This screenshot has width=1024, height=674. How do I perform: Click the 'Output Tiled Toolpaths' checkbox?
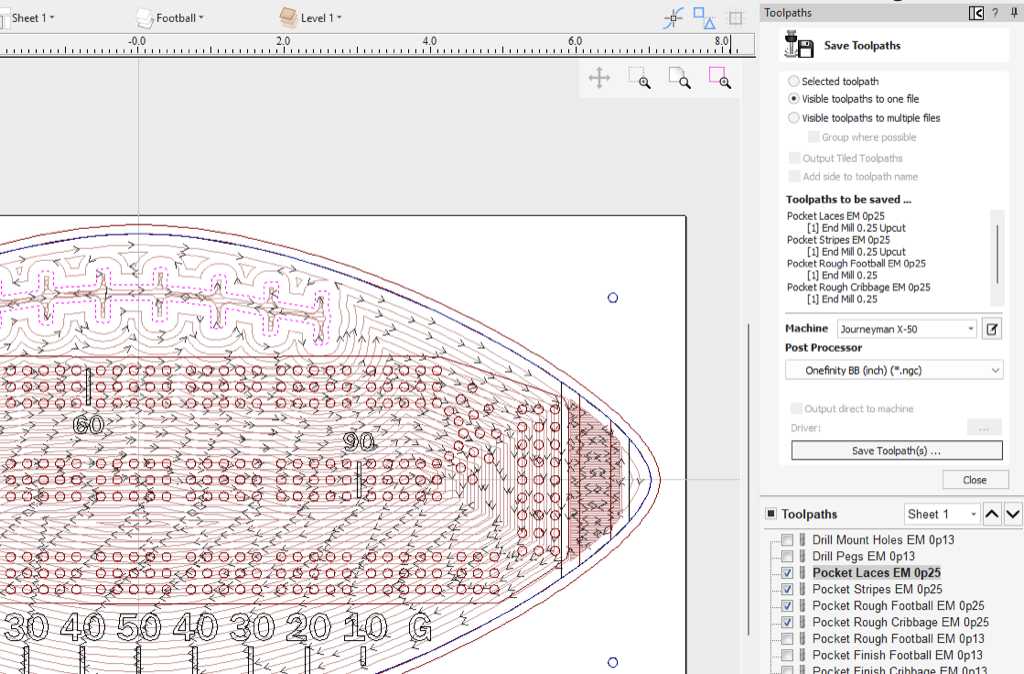(794, 158)
